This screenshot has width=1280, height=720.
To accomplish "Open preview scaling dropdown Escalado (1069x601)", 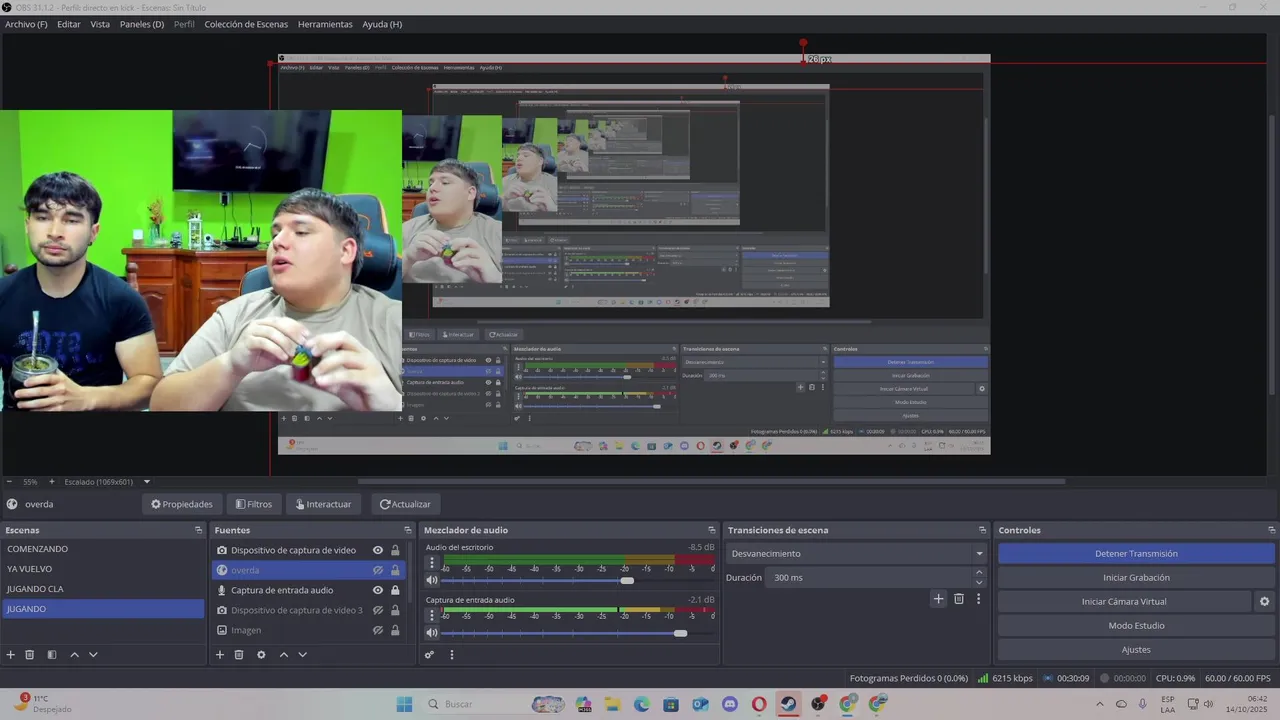I will 107,482.
